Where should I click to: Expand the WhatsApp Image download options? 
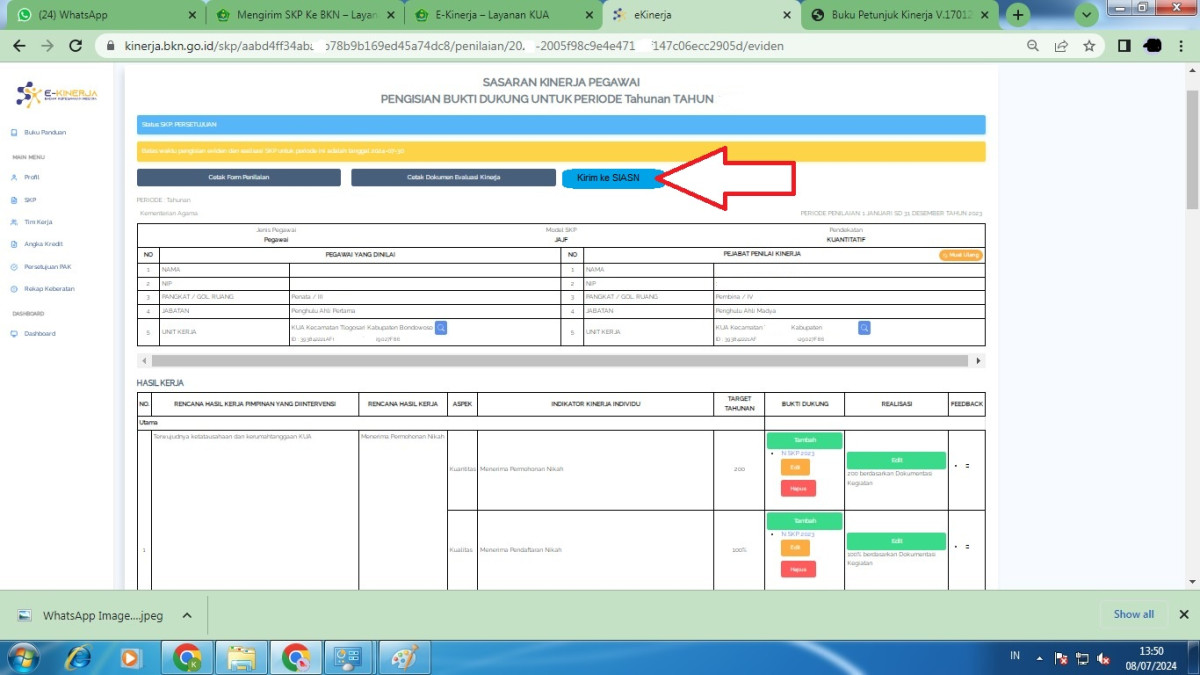coord(186,615)
